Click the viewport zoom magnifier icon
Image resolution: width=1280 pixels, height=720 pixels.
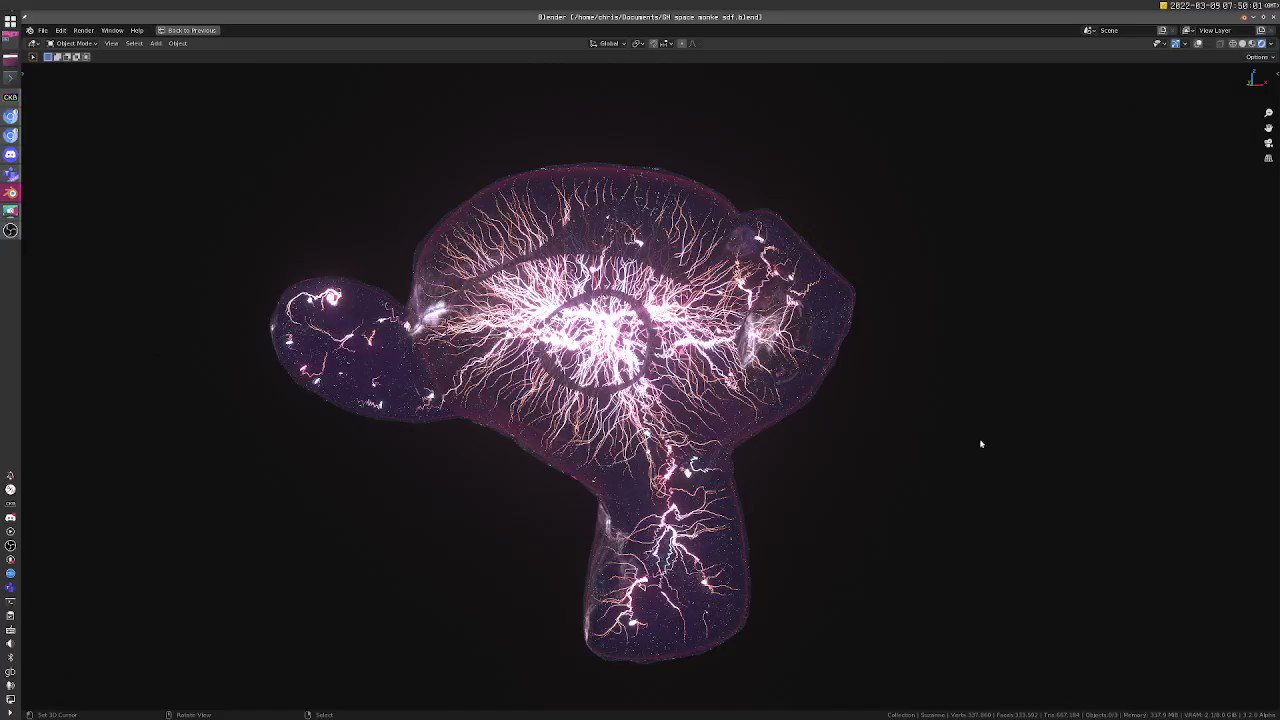pos(1268,114)
